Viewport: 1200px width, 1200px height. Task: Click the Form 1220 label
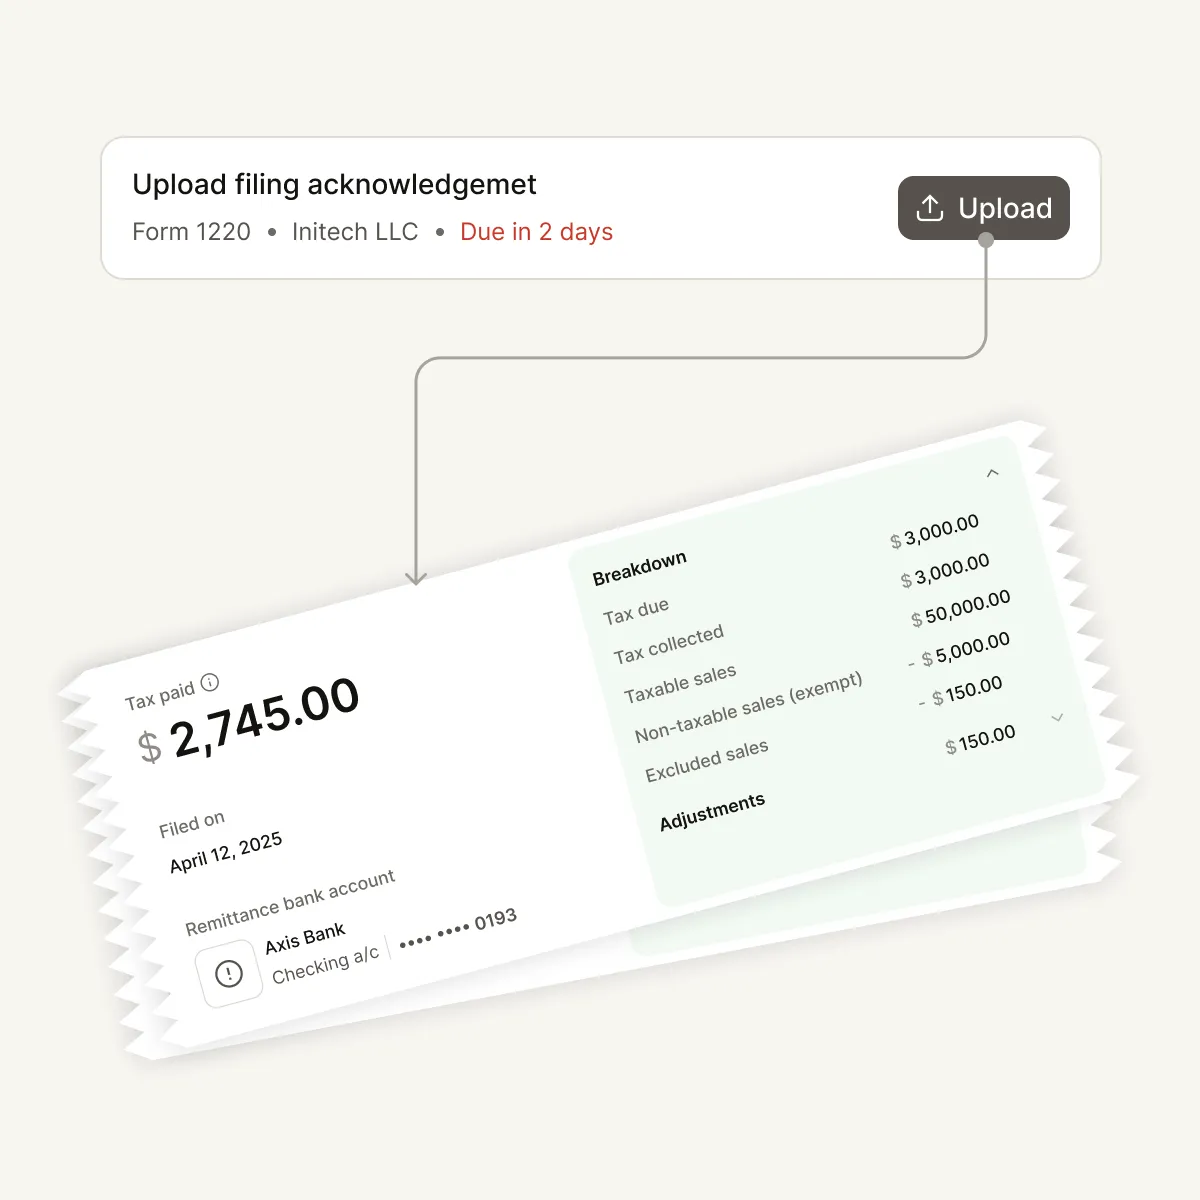[191, 232]
